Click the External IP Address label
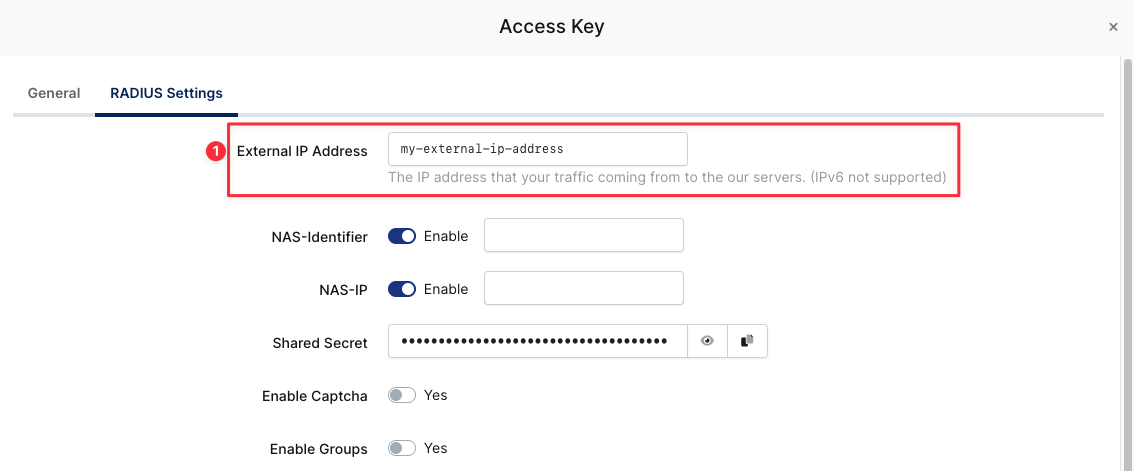1134x471 pixels. click(x=302, y=151)
